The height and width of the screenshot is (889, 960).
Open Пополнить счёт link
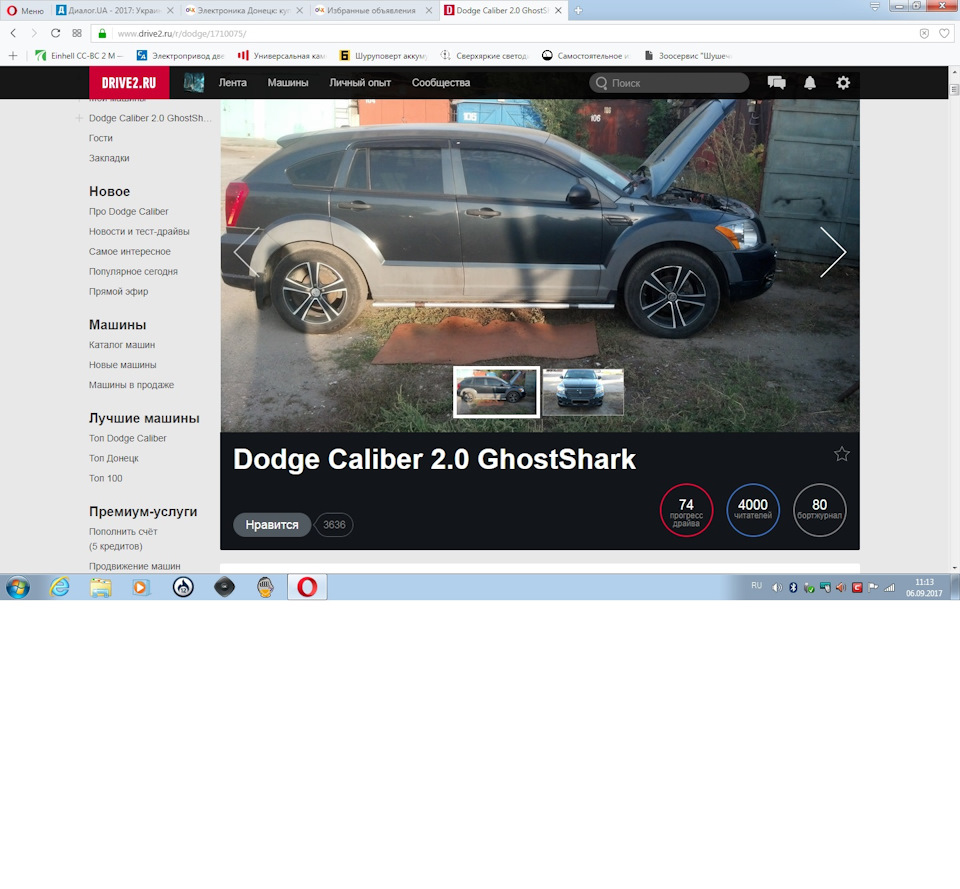pyautogui.click(x=123, y=531)
